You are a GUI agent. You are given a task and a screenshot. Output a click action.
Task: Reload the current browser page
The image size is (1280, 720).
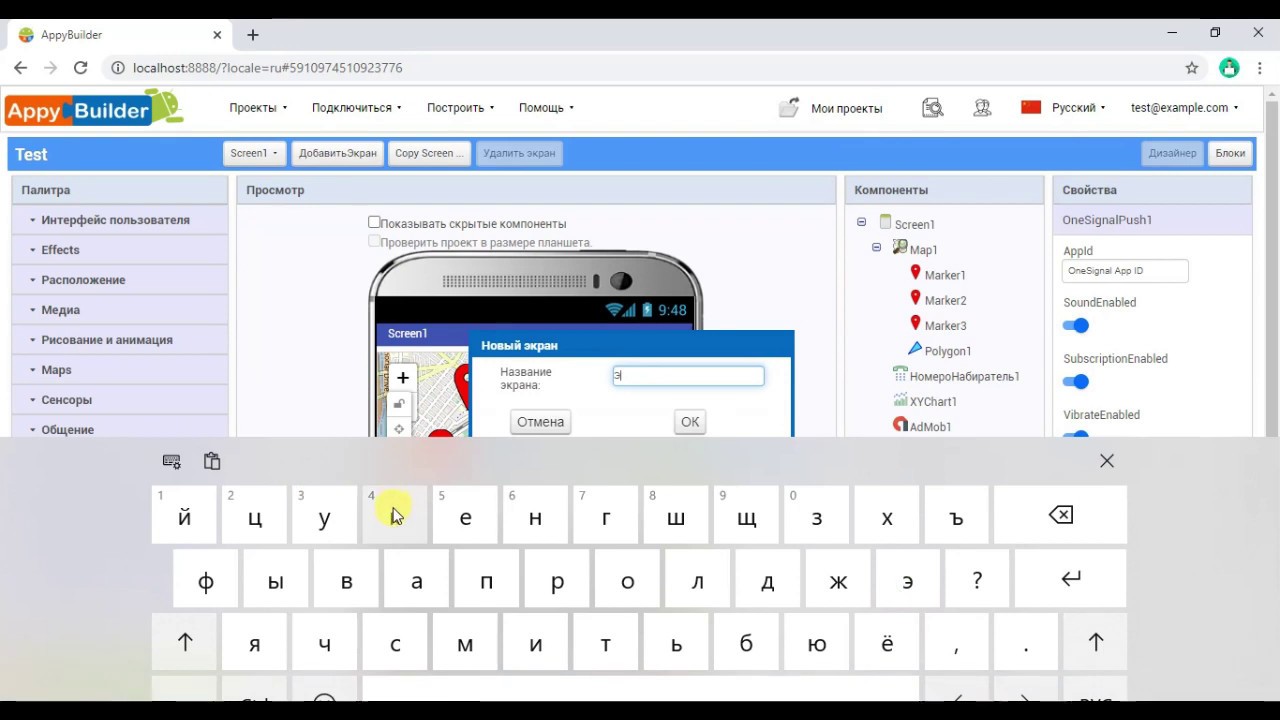coord(81,68)
